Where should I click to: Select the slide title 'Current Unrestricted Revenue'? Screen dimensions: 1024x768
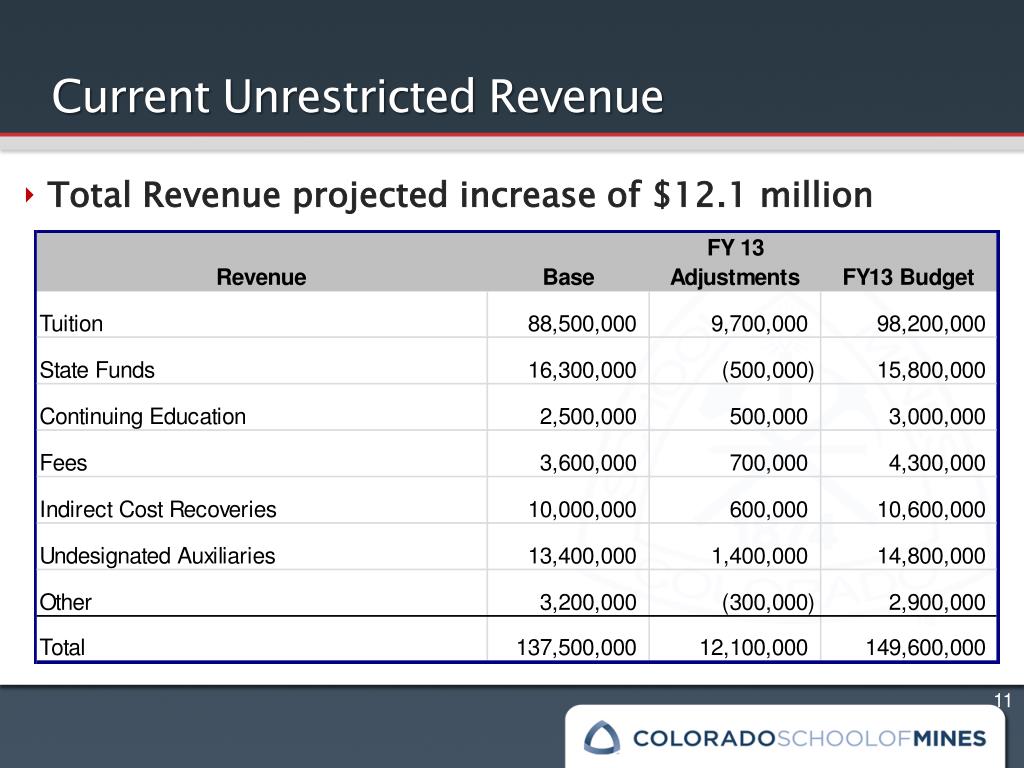[357, 96]
